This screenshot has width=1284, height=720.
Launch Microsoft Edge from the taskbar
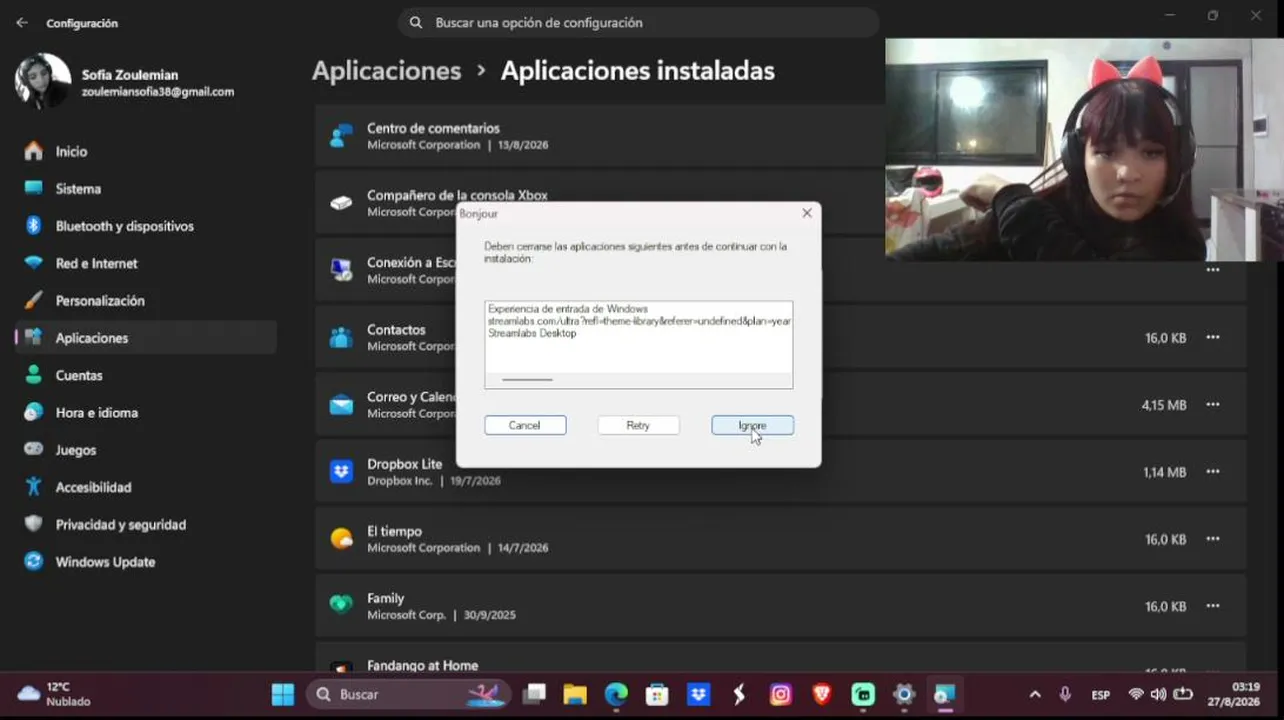(x=616, y=694)
